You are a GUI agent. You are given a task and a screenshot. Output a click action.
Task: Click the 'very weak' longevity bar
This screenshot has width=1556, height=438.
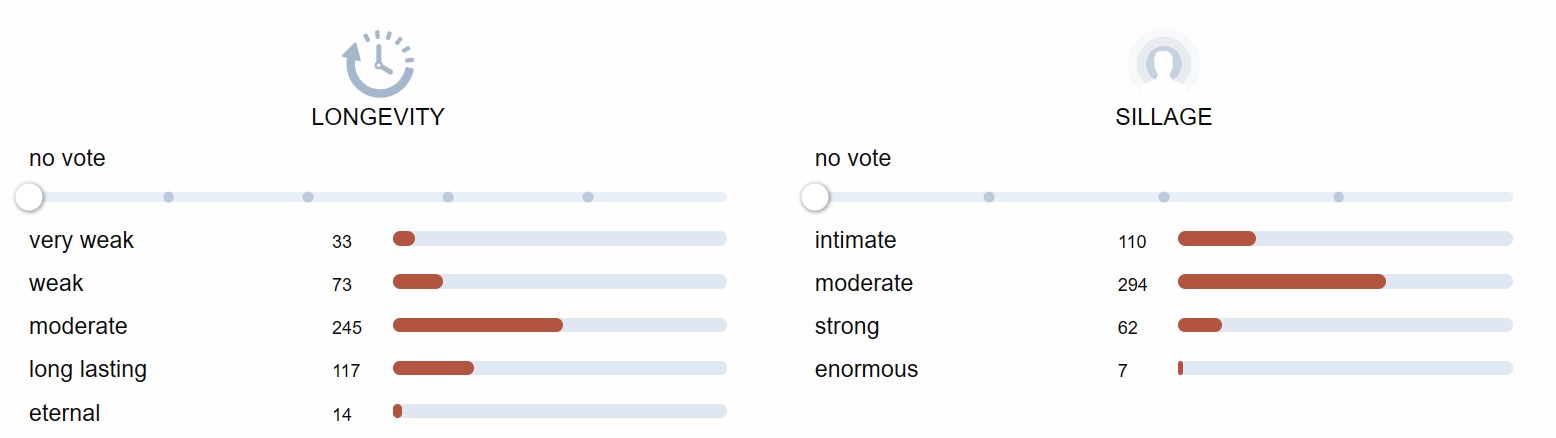pyautogui.click(x=560, y=239)
